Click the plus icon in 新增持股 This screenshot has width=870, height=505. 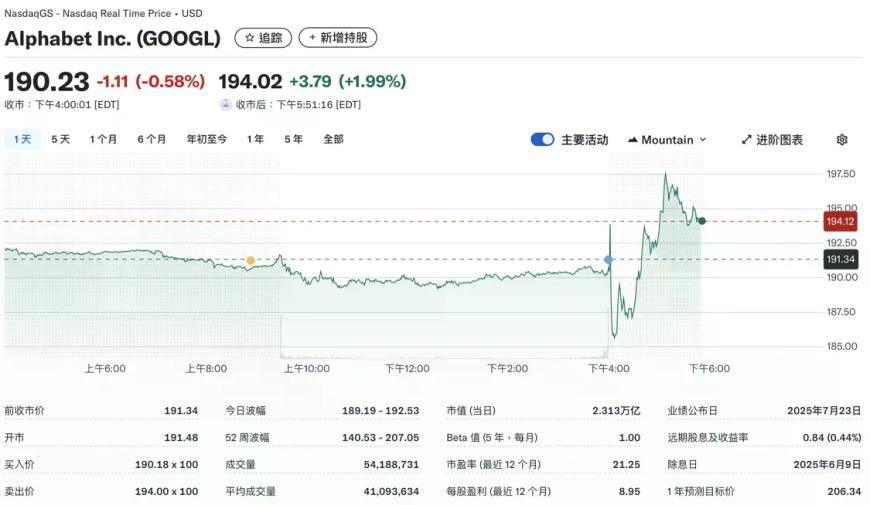coord(312,37)
